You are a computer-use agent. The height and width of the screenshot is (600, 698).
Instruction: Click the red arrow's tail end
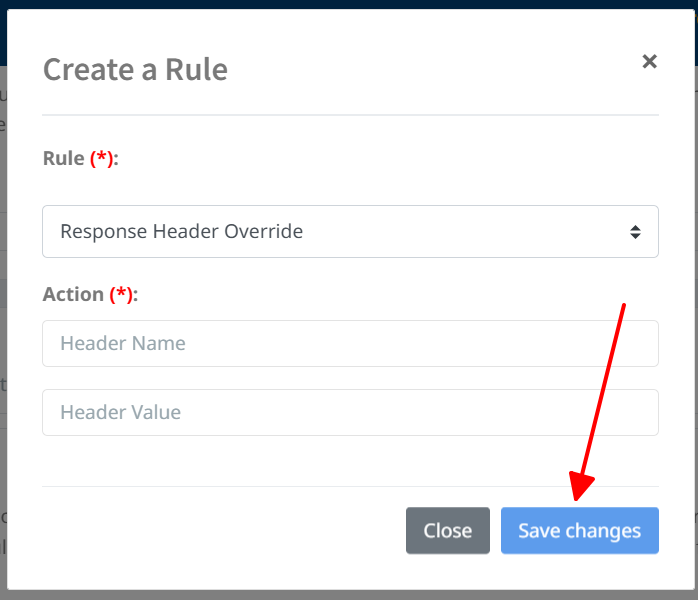click(x=625, y=304)
